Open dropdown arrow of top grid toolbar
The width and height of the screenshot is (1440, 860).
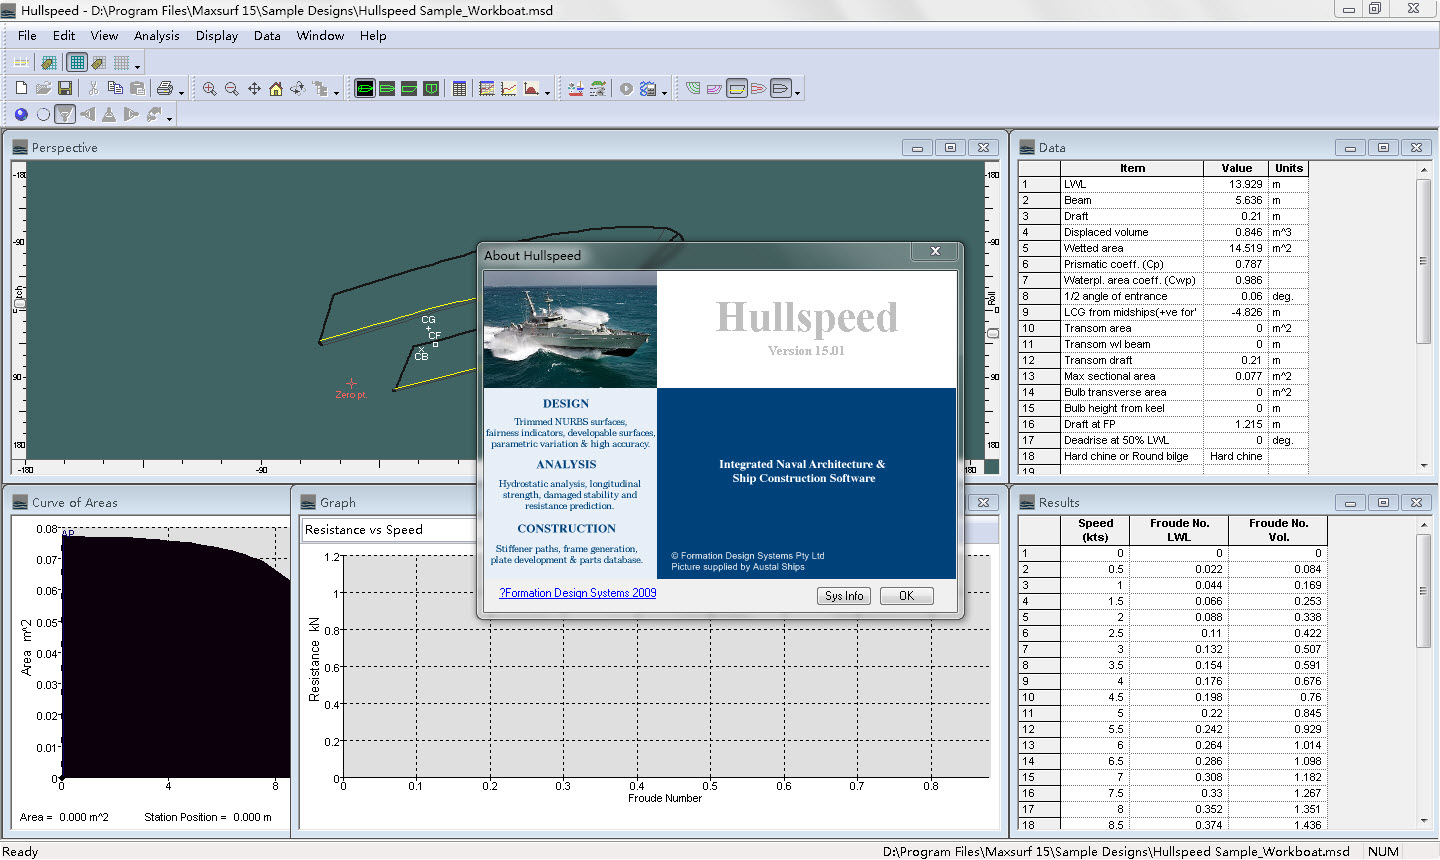click(137, 67)
